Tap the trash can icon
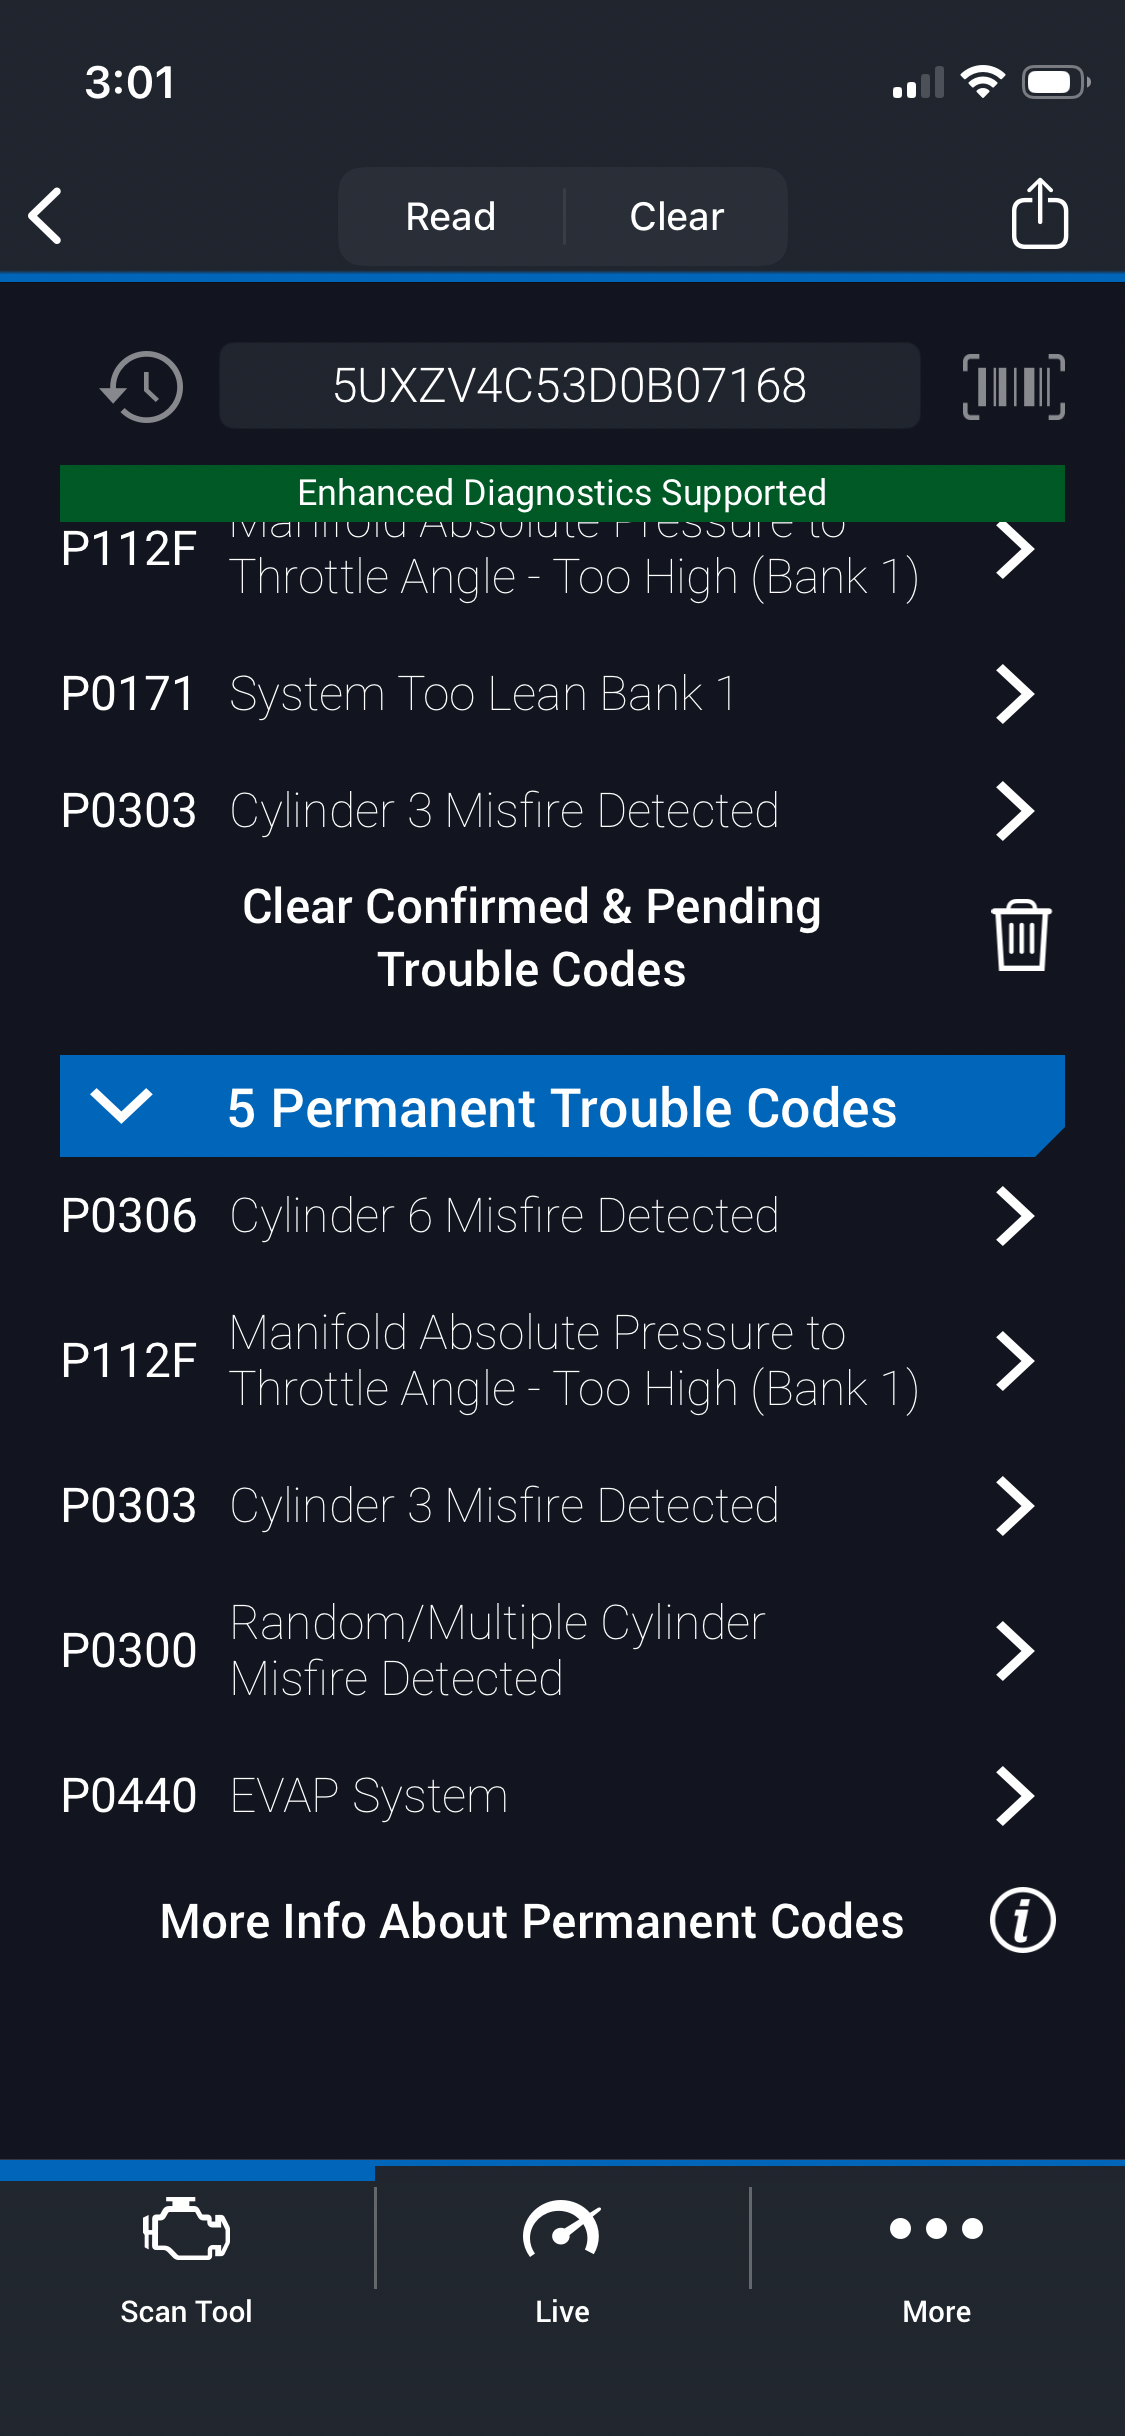 click(x=1020, y=936)
